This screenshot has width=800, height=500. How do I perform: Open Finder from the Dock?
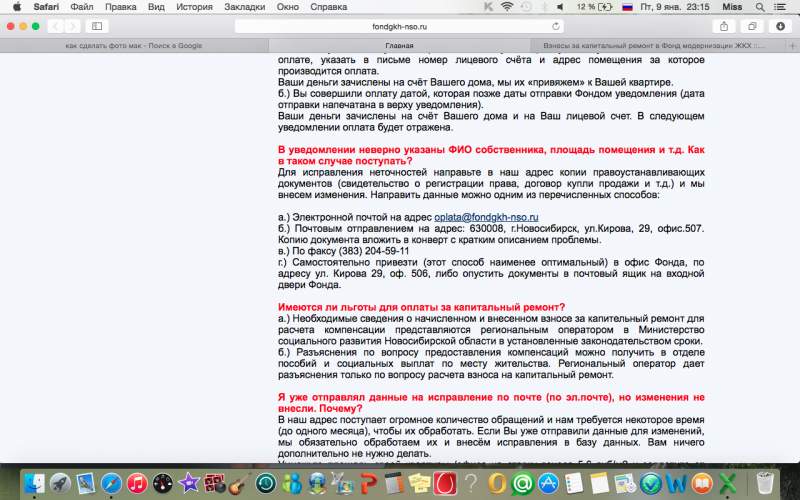coord(35,483)
